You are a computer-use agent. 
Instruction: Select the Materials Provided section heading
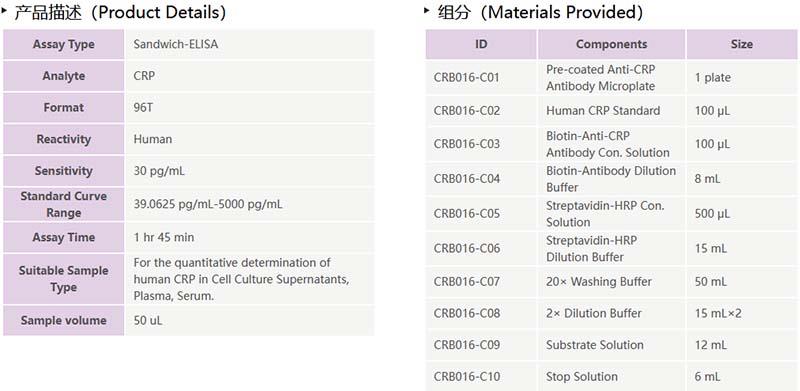pos(540,12)
